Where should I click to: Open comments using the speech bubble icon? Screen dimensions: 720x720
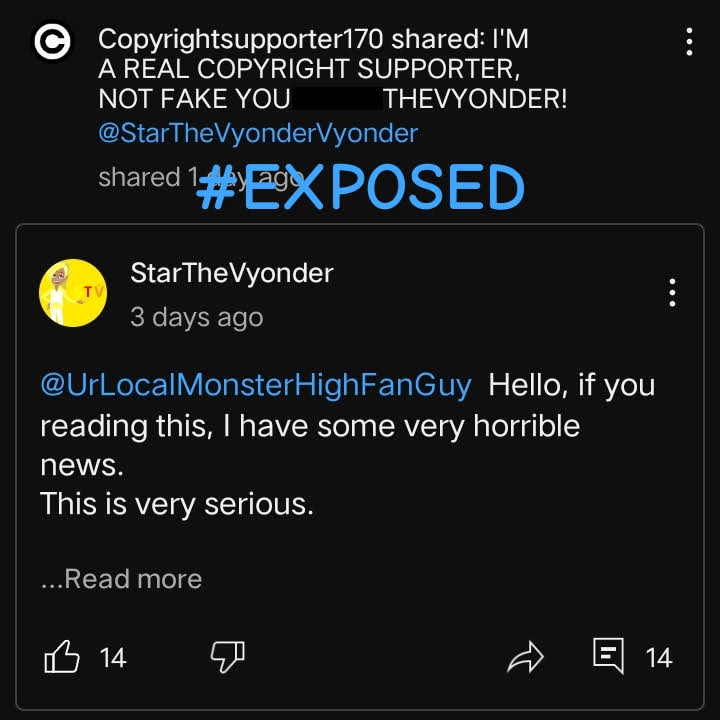pyautogui.click(x=608, y=655)
